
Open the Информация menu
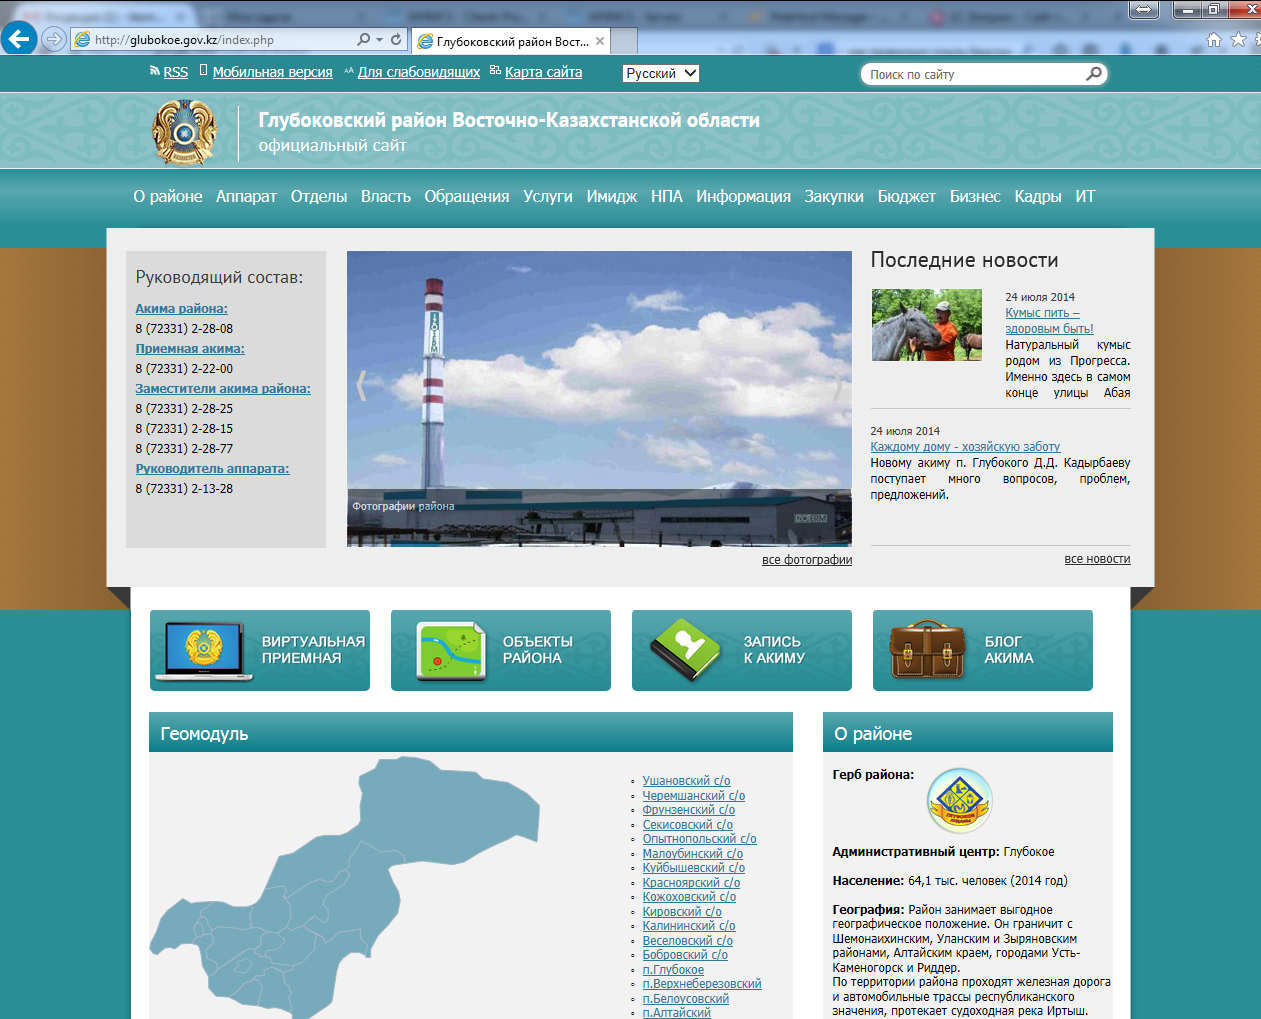point(744,197)
